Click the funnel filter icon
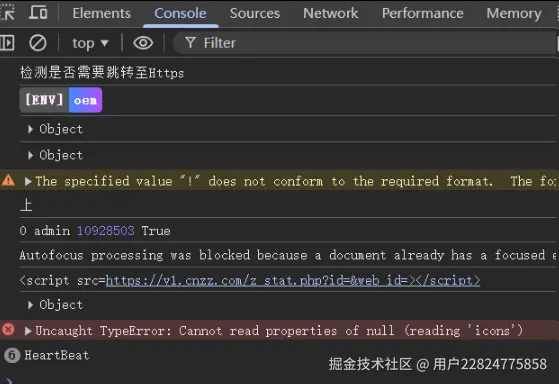559x384 pixels. 190,43
